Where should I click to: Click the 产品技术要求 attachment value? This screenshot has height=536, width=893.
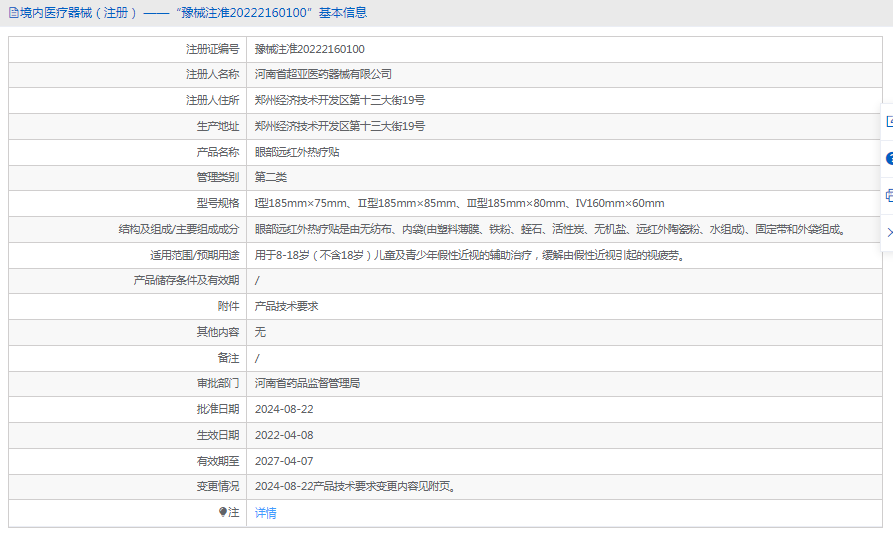(286, 306)
